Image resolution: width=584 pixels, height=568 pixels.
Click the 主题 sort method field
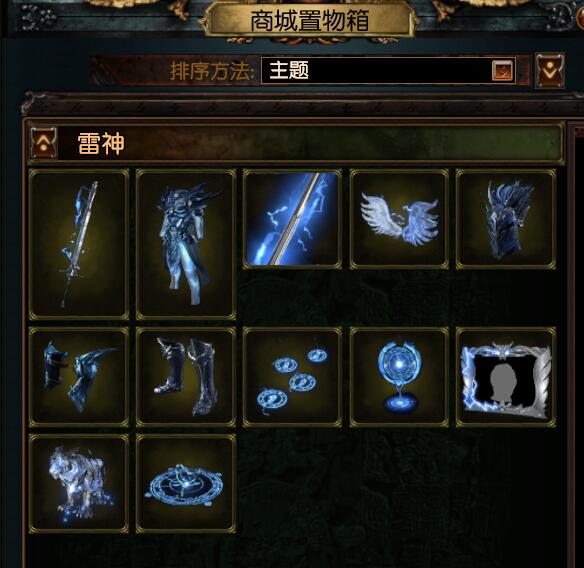pyautogui.click(x=388, y=70)
